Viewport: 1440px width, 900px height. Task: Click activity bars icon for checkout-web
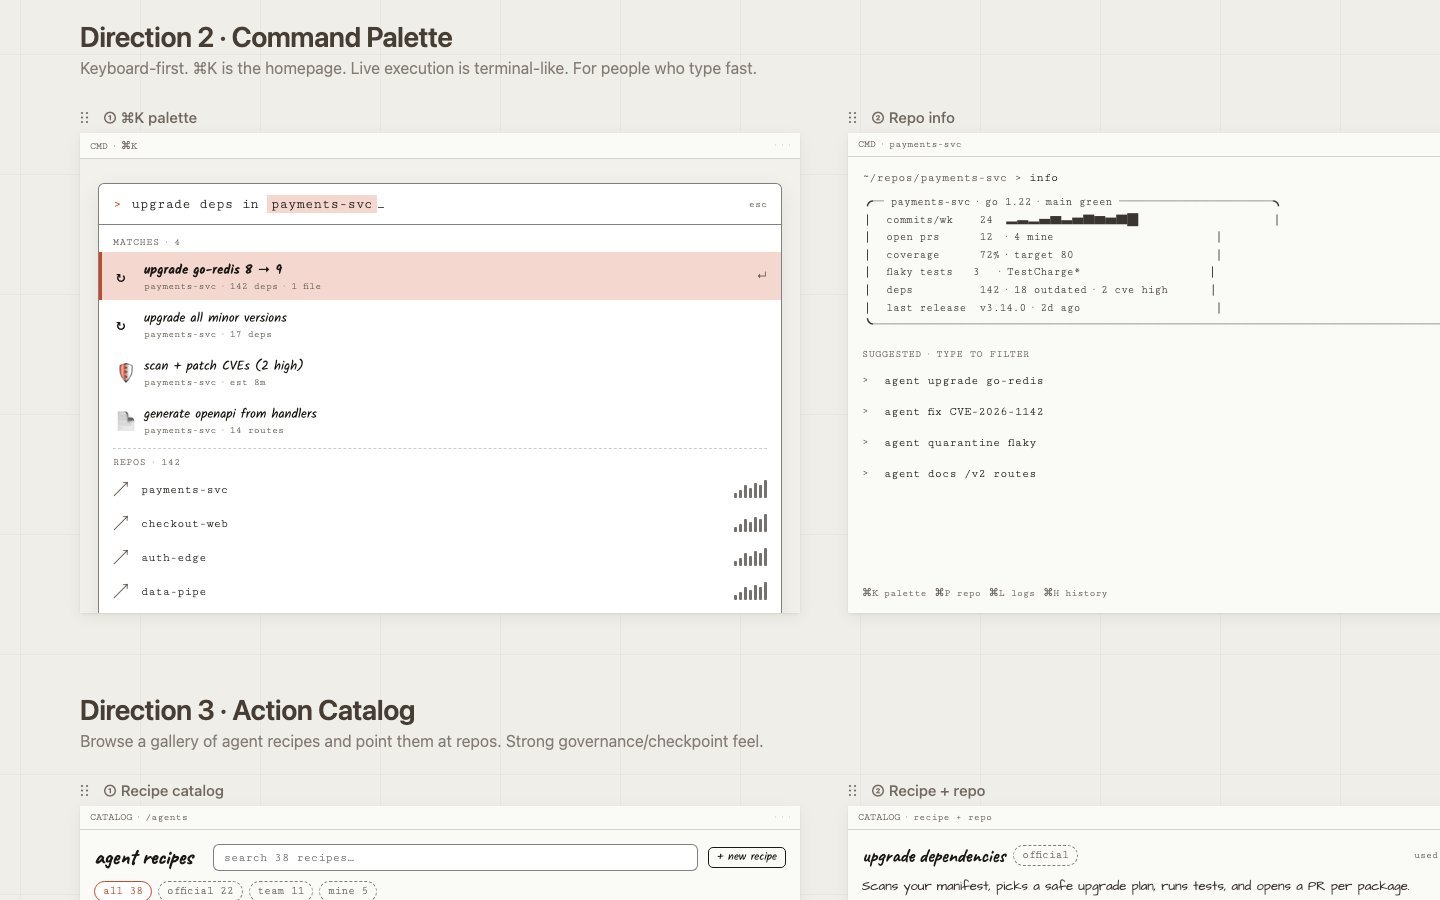click(x=750, y=523)
